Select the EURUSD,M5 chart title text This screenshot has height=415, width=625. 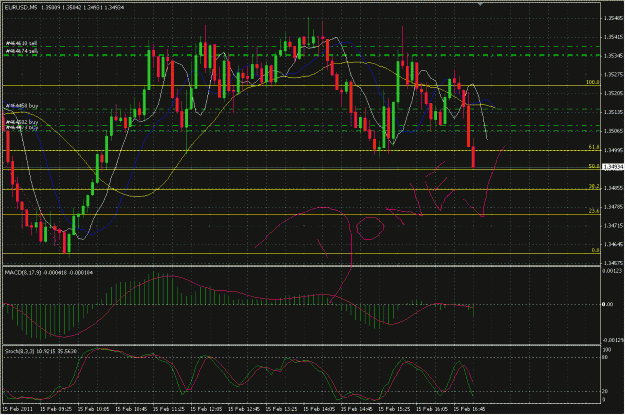[x=21, y=8]
